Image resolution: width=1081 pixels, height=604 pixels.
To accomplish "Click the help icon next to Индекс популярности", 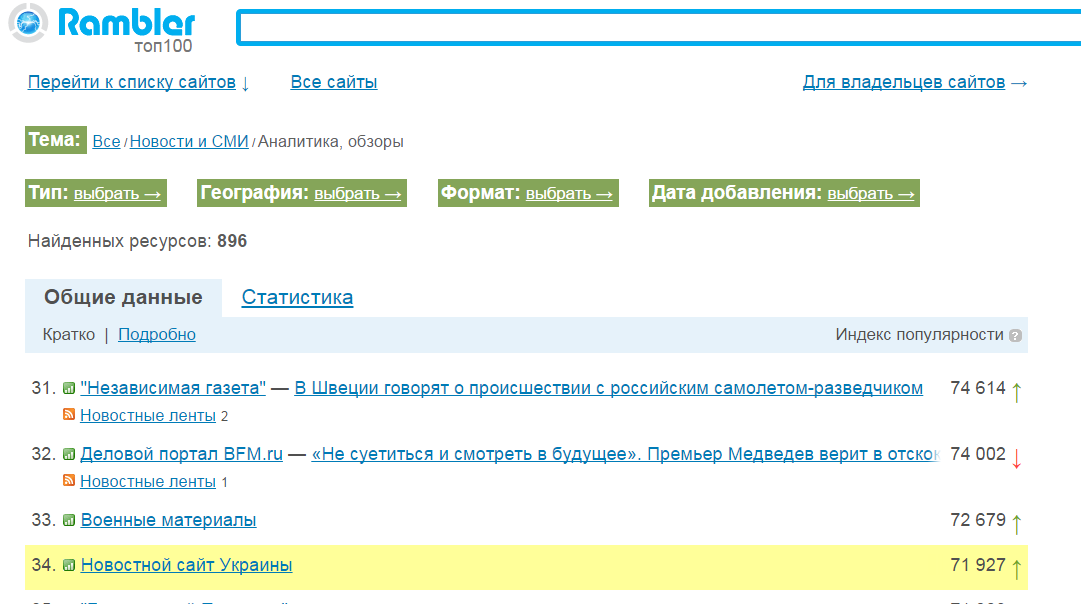I will point(1015,336).
